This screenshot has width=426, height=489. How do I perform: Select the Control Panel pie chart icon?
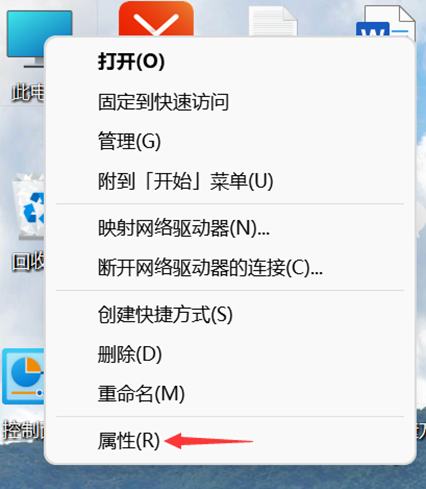(23, 376)
